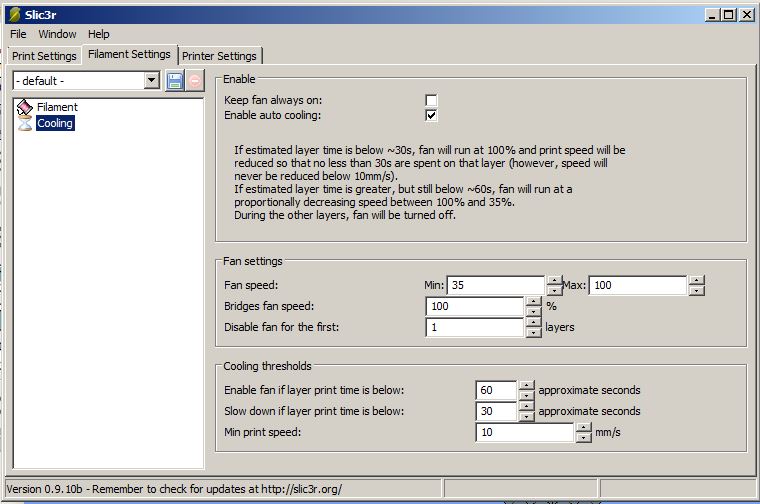Click the Filament spool icon in the tree
This screenshot has width=760, height=504.
click(24, 107)
